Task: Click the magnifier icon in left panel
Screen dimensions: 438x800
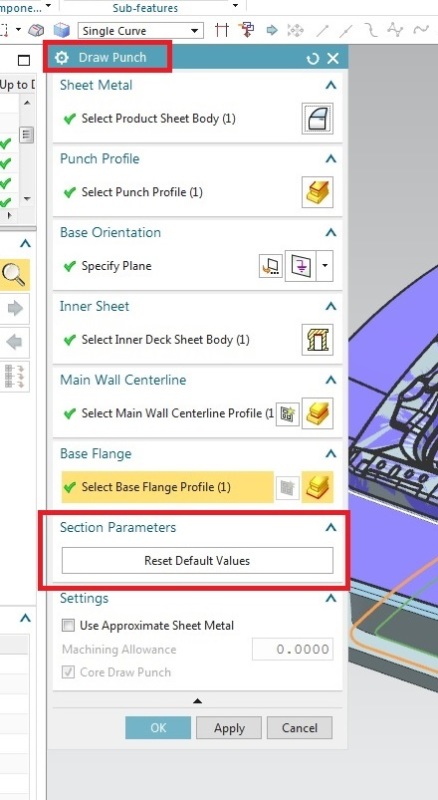Action: [x=14, y=274]
